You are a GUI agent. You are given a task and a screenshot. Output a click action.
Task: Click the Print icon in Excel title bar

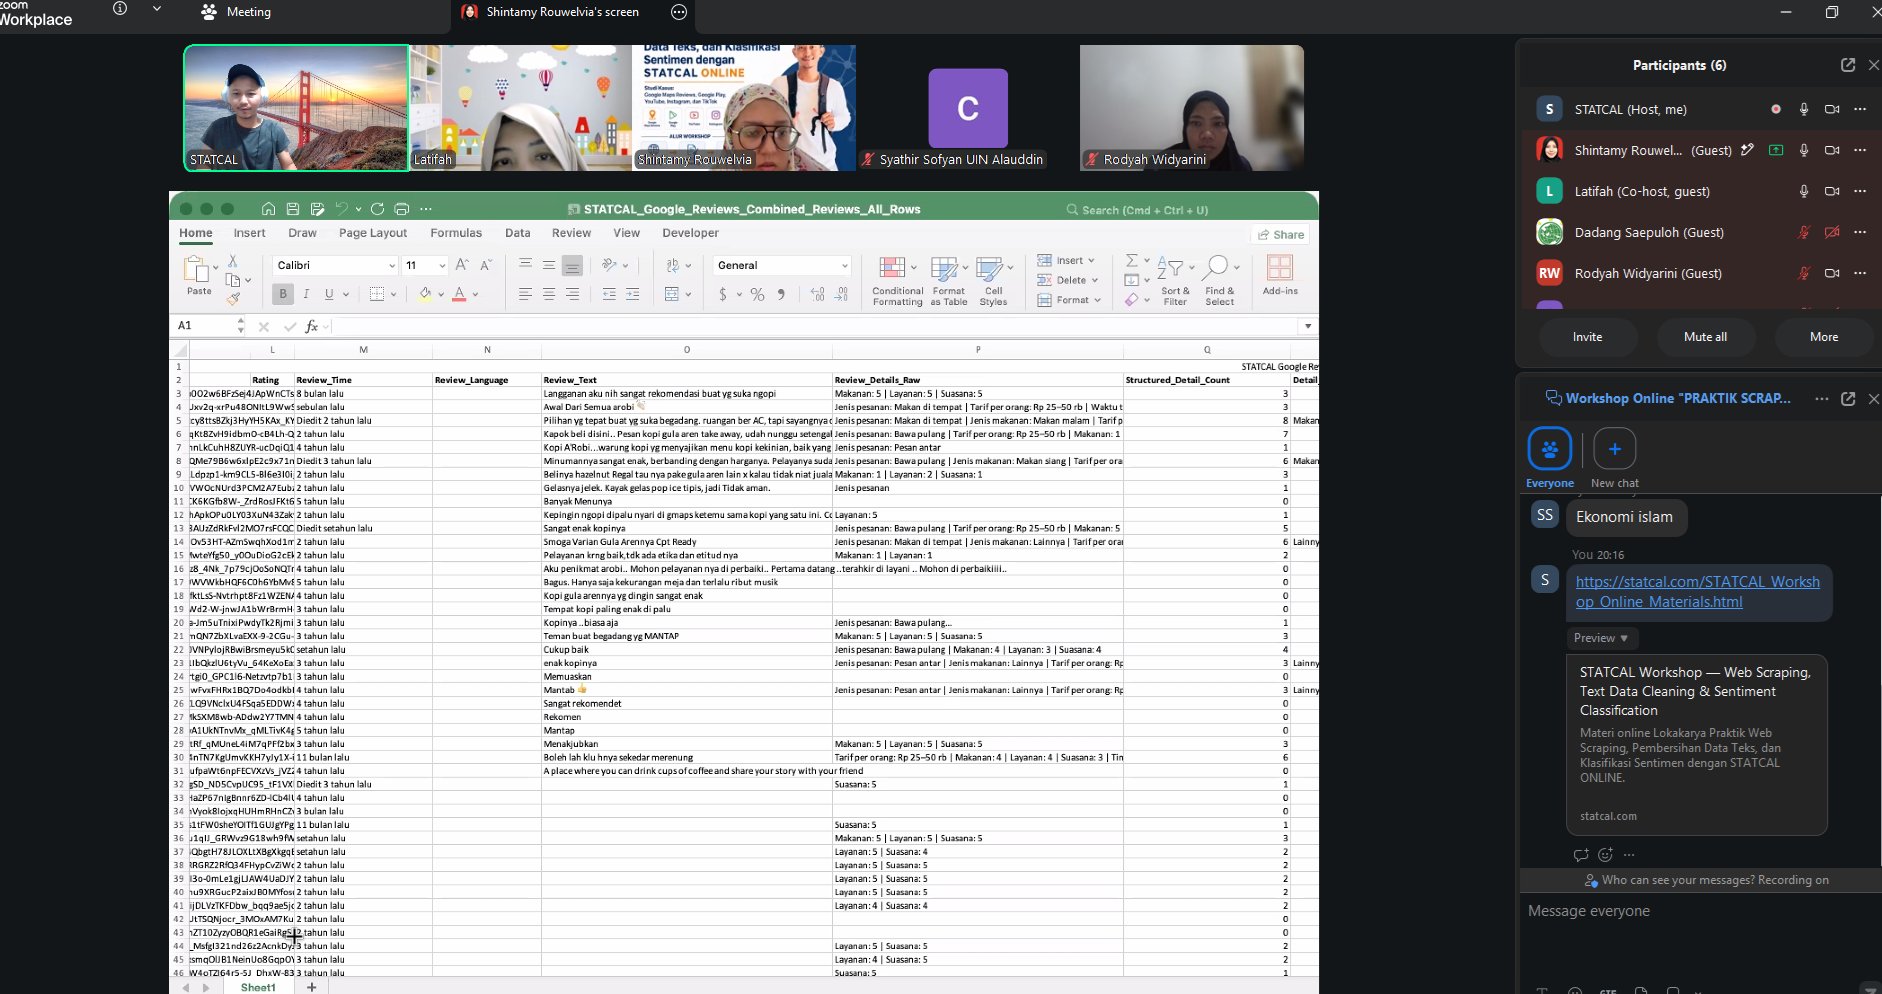pos(402,209)
